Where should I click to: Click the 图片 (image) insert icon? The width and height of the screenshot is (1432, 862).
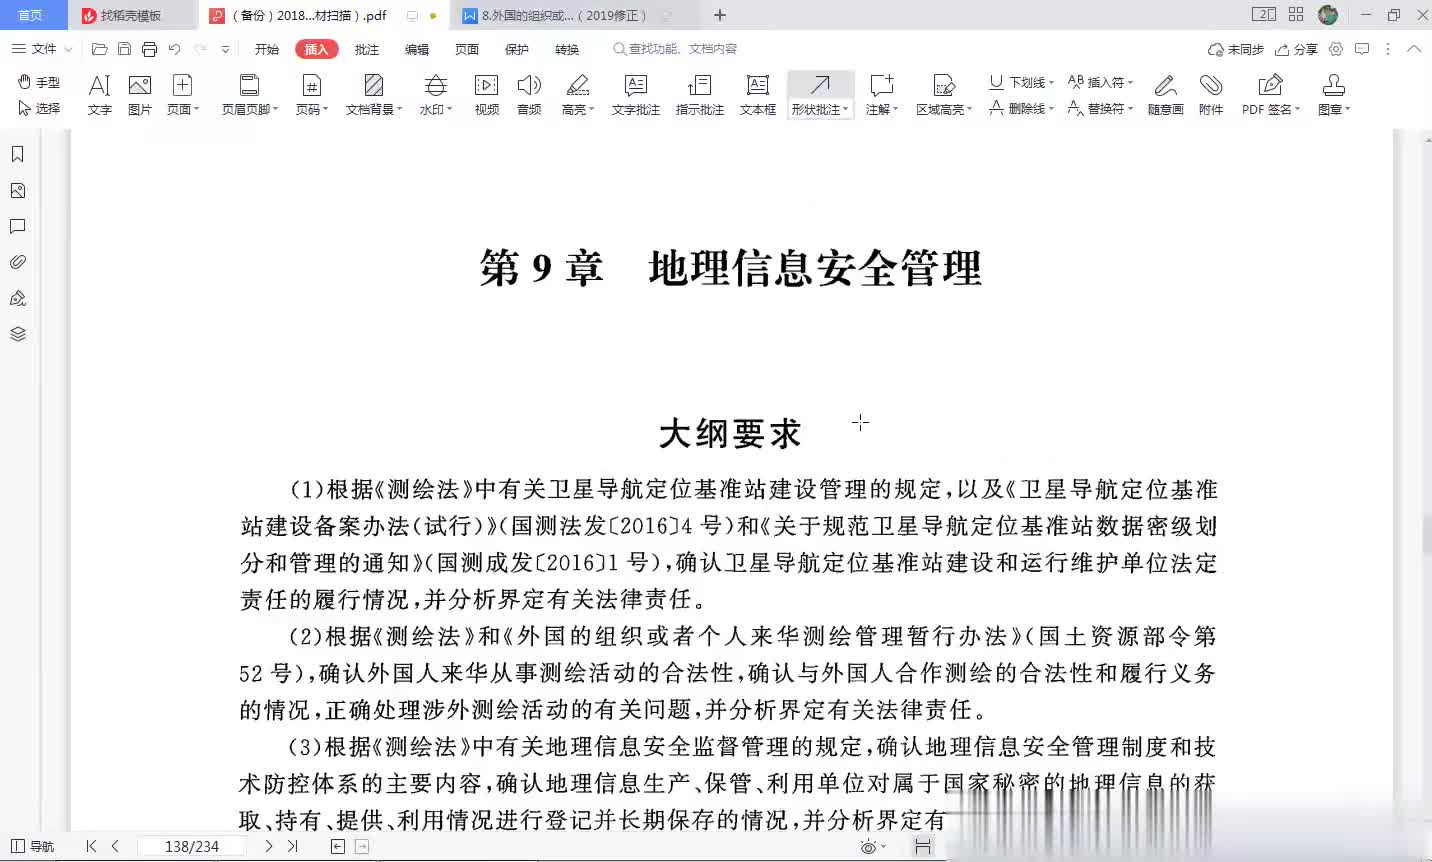tap(140, 95)
